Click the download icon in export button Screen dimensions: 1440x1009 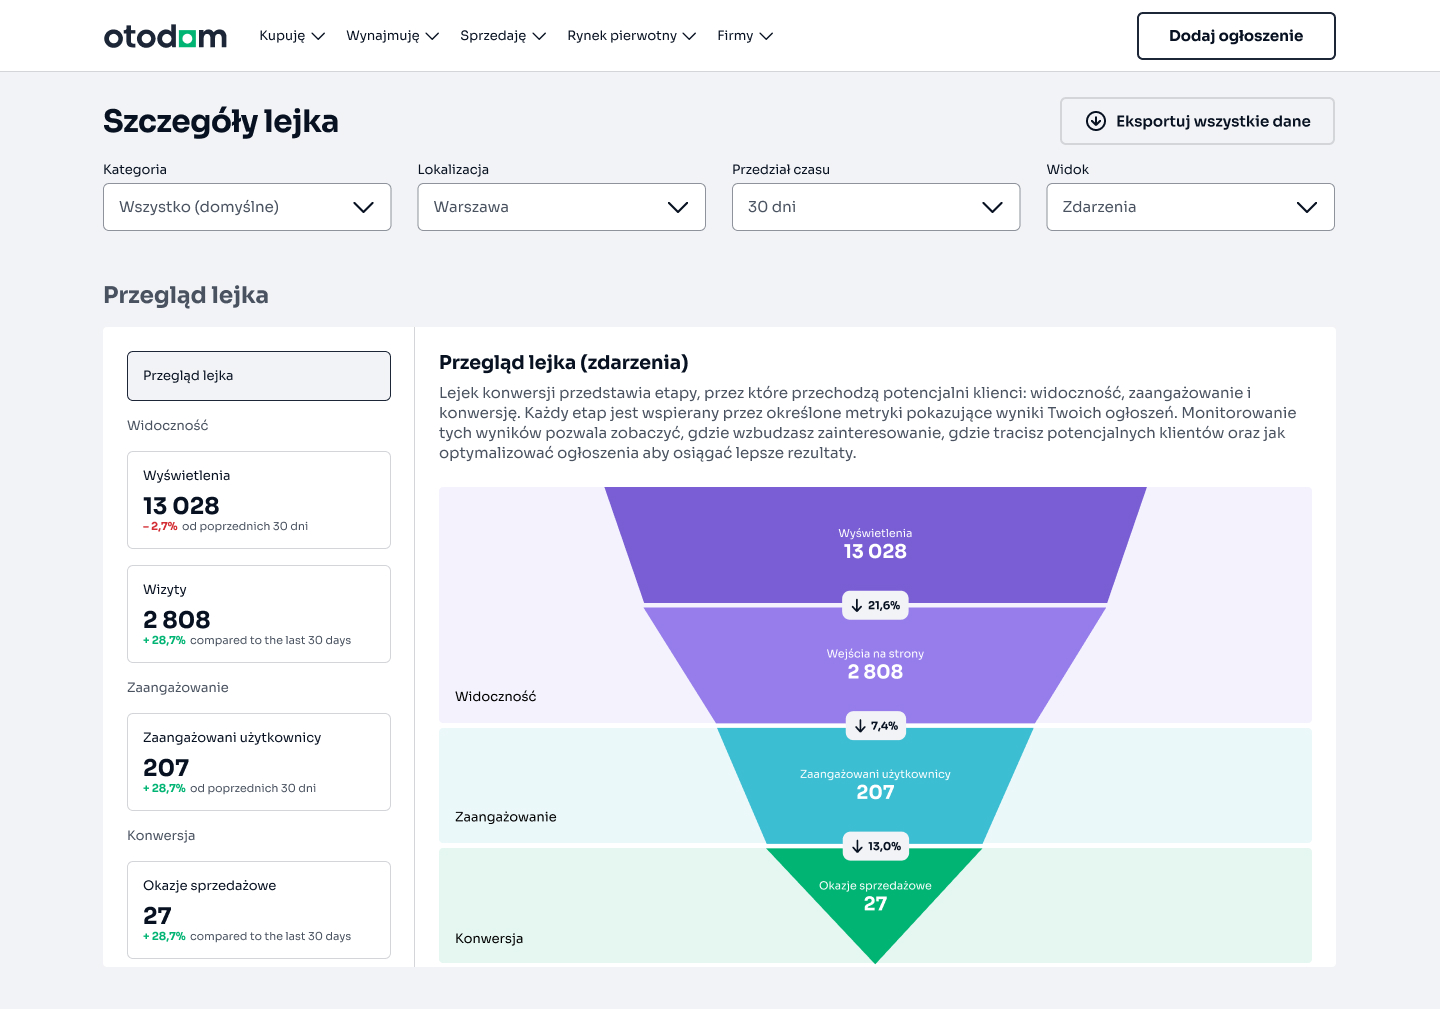tap(1096, 121)
